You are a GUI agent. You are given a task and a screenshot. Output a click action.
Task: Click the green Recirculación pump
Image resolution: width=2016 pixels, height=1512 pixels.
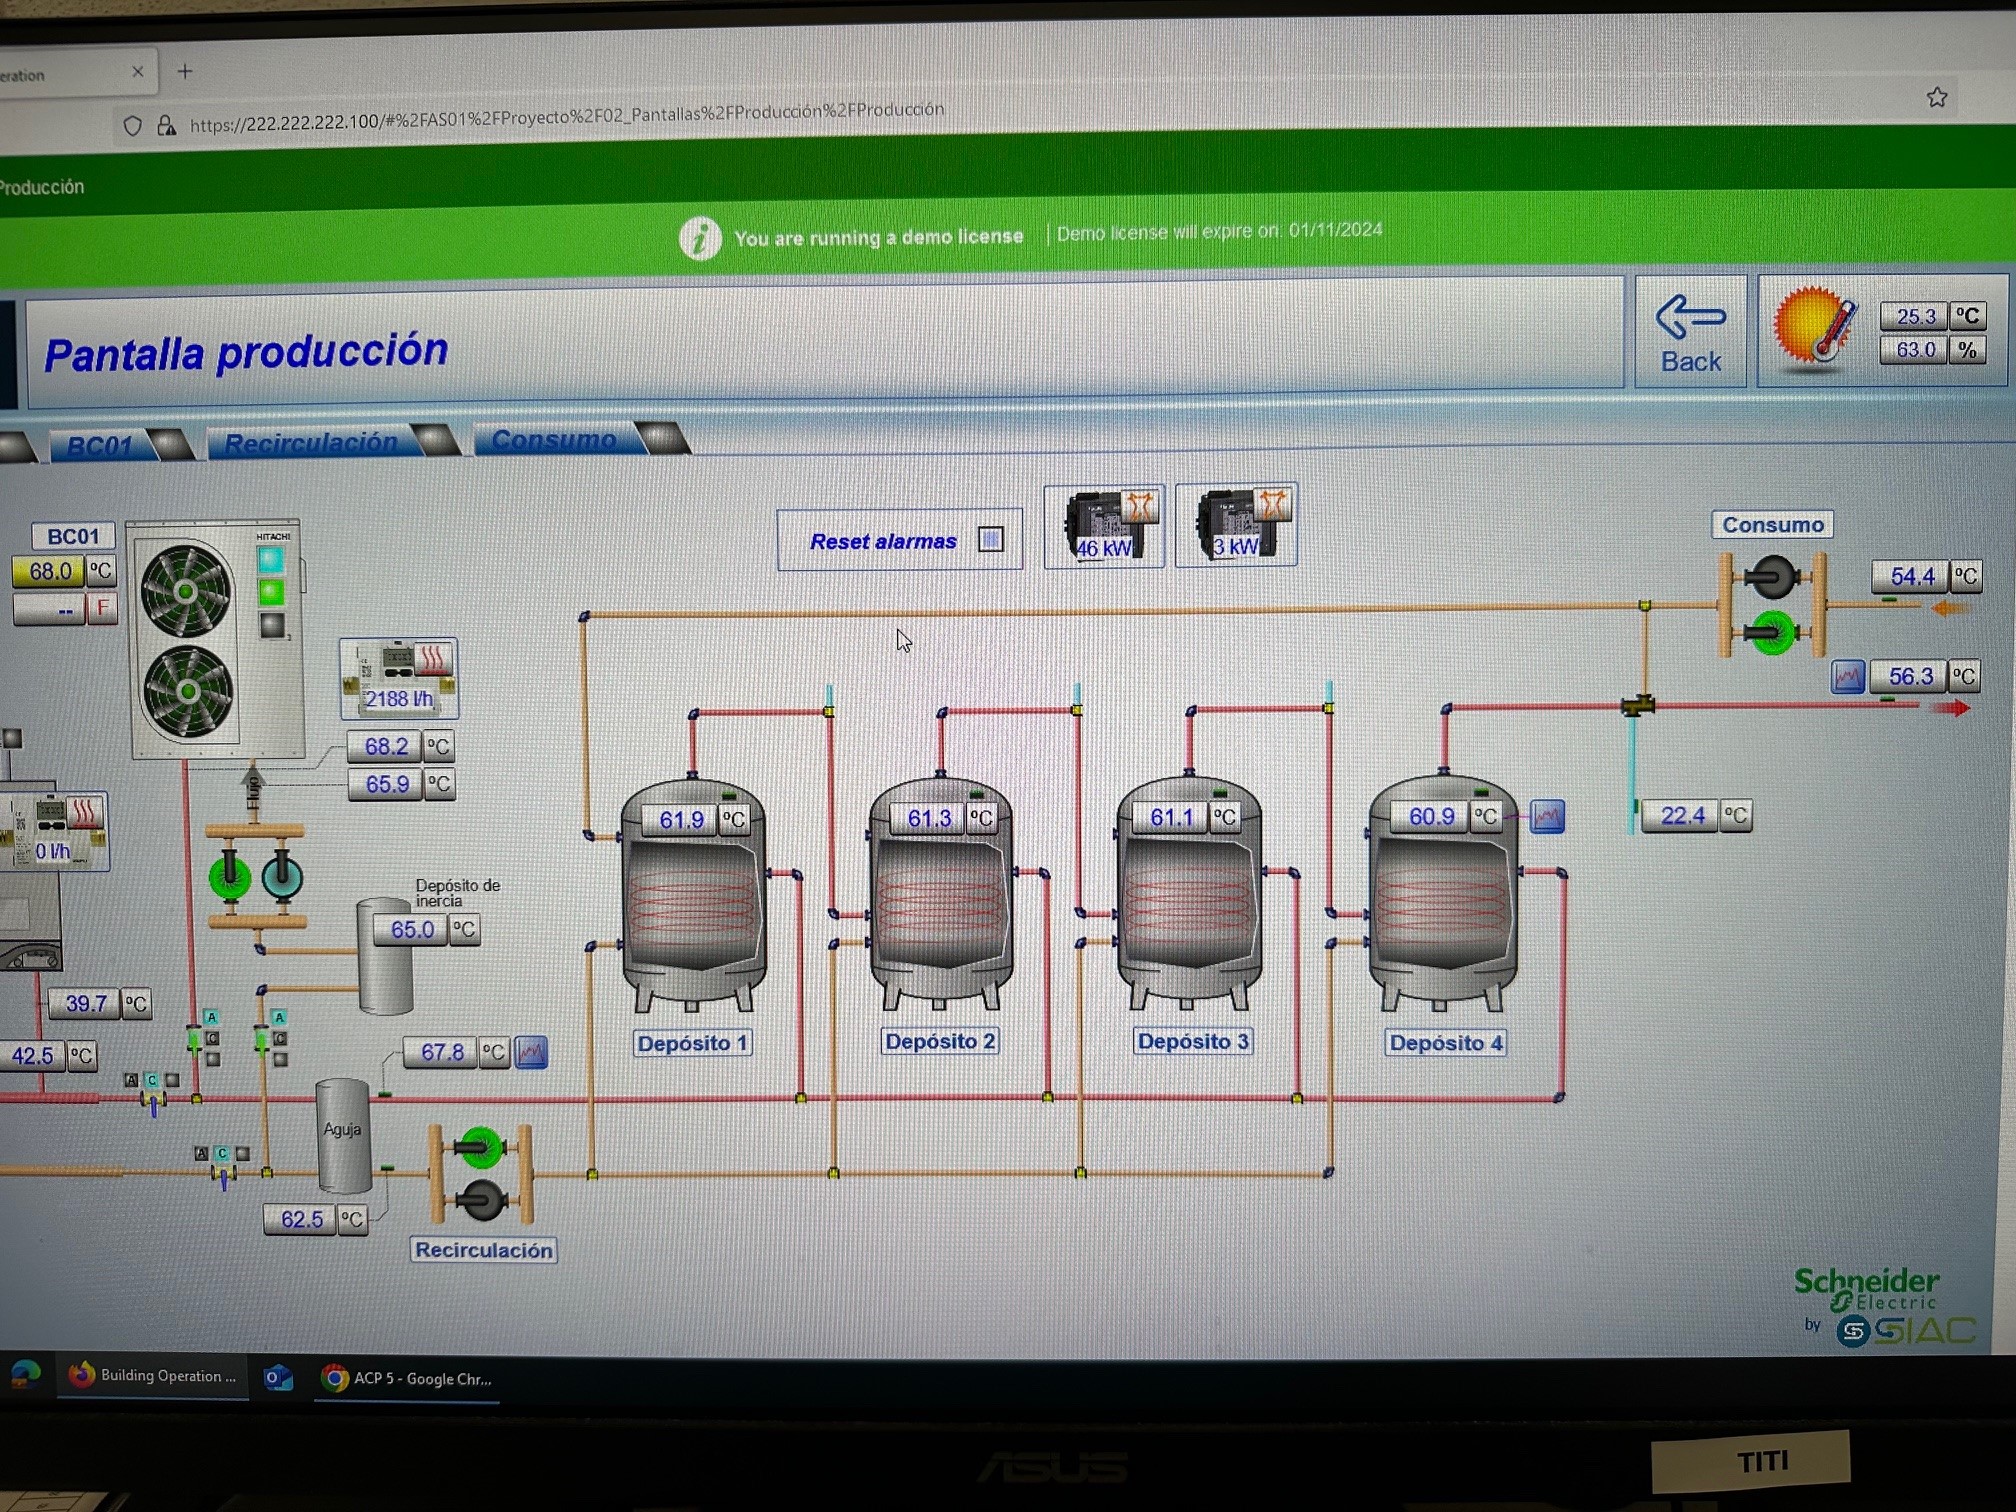pos(479,1148)
